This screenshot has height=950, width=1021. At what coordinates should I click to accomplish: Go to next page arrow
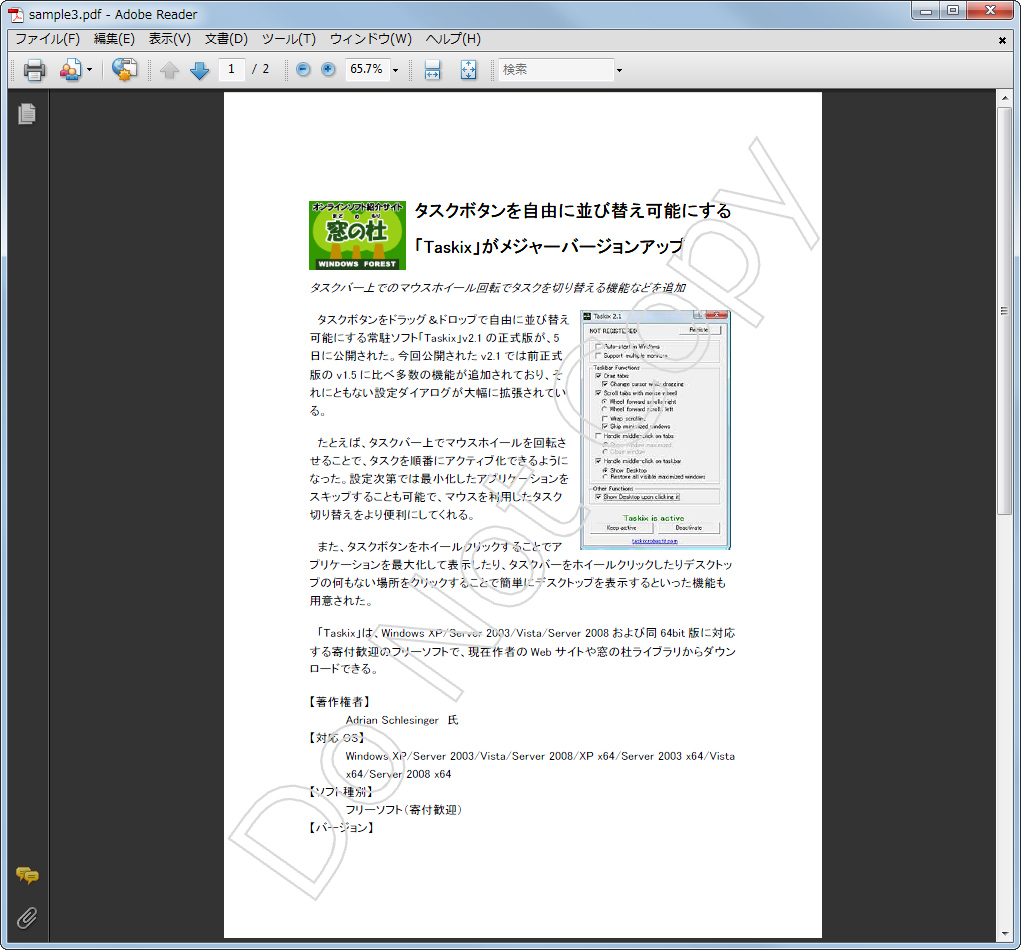coord(199,70)
